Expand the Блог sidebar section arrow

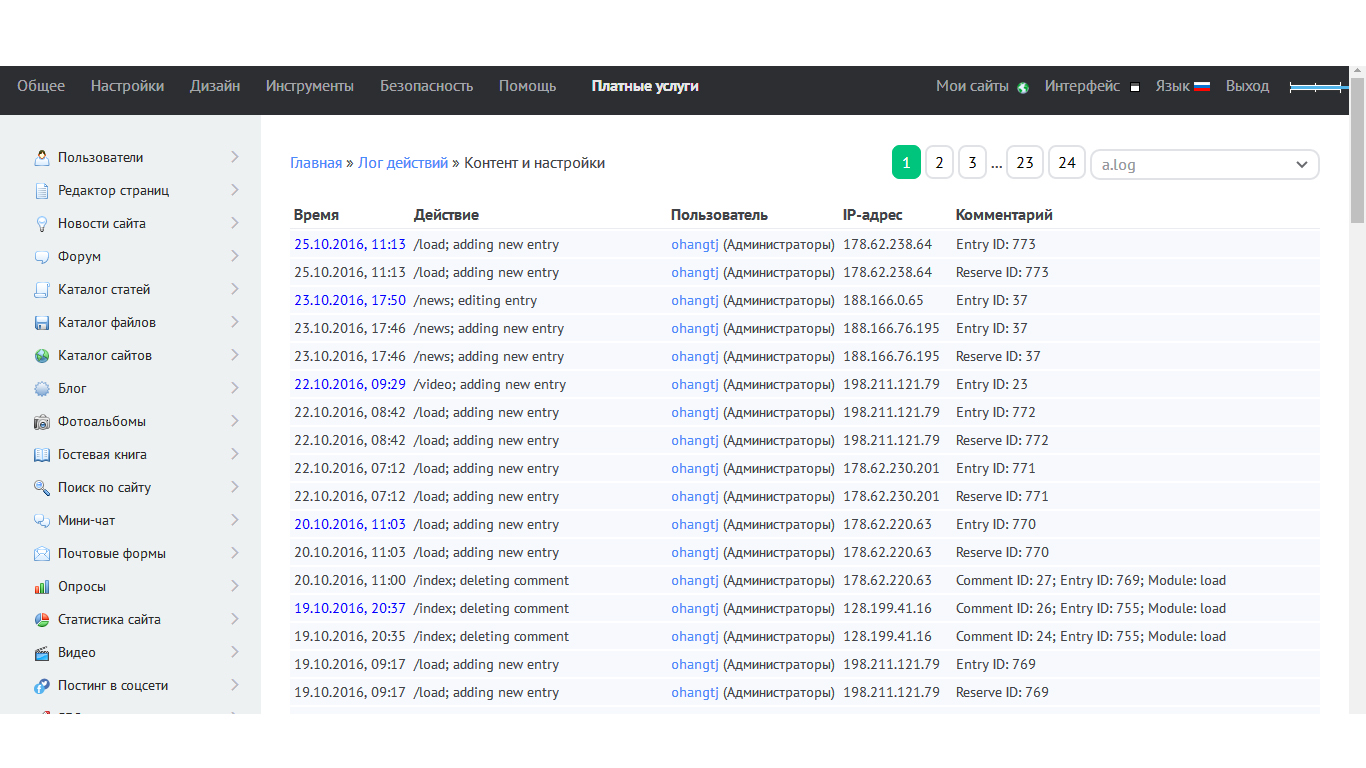coord(235,388)
